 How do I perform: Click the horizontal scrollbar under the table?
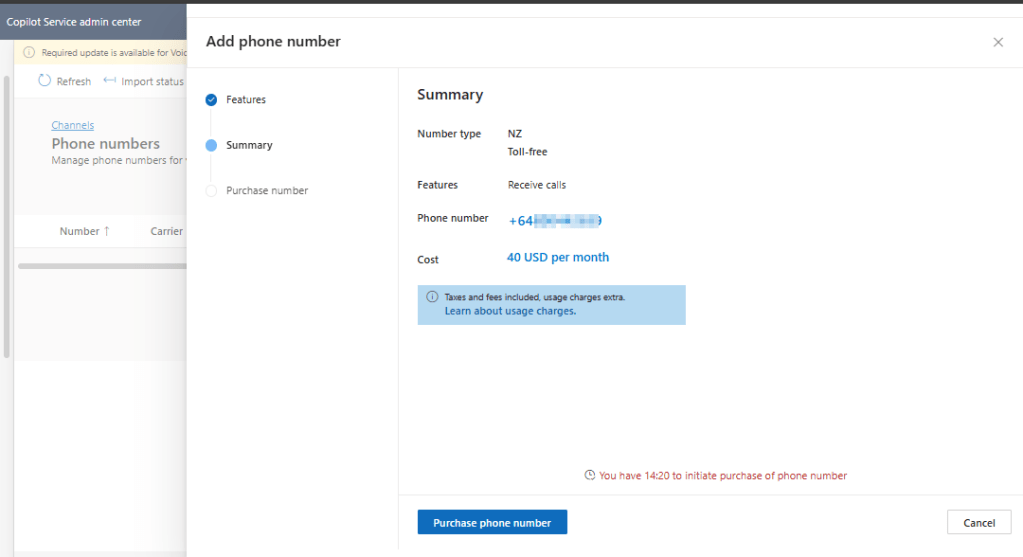[x=100, y=266]
